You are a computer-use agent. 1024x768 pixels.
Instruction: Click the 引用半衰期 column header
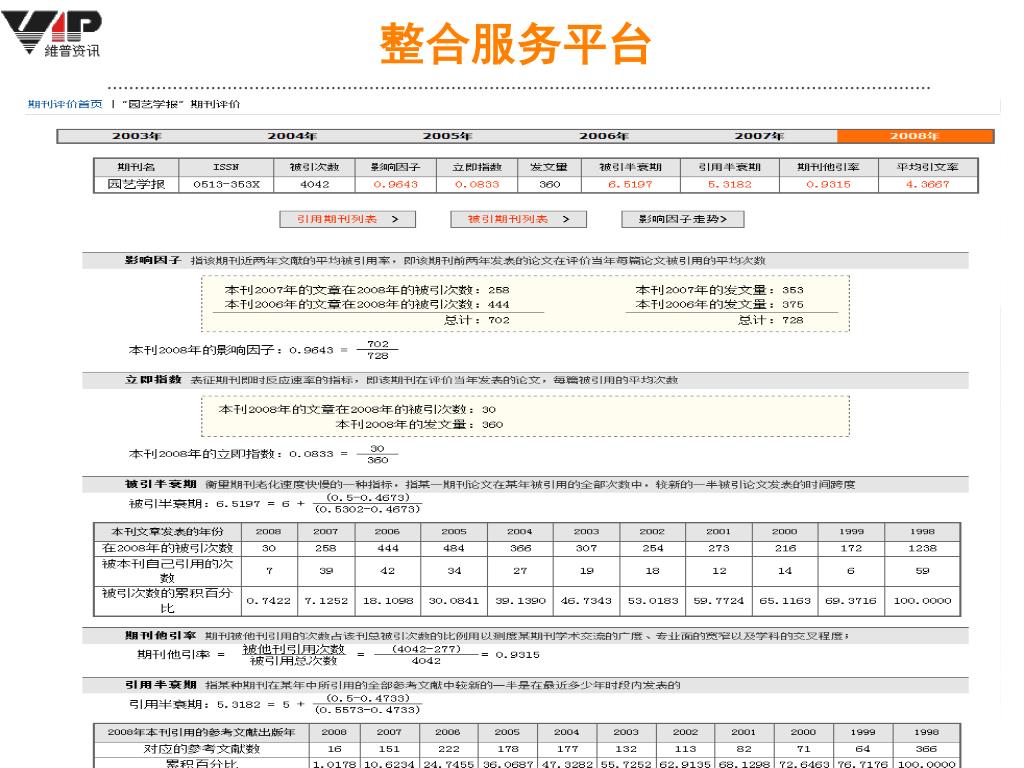(x=729, y=167)
